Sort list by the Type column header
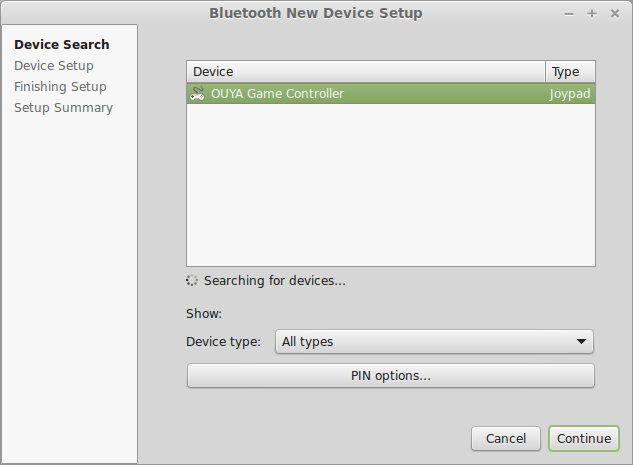Image resolution: width=633 pixels, height=465 pixels. (570, 72)
